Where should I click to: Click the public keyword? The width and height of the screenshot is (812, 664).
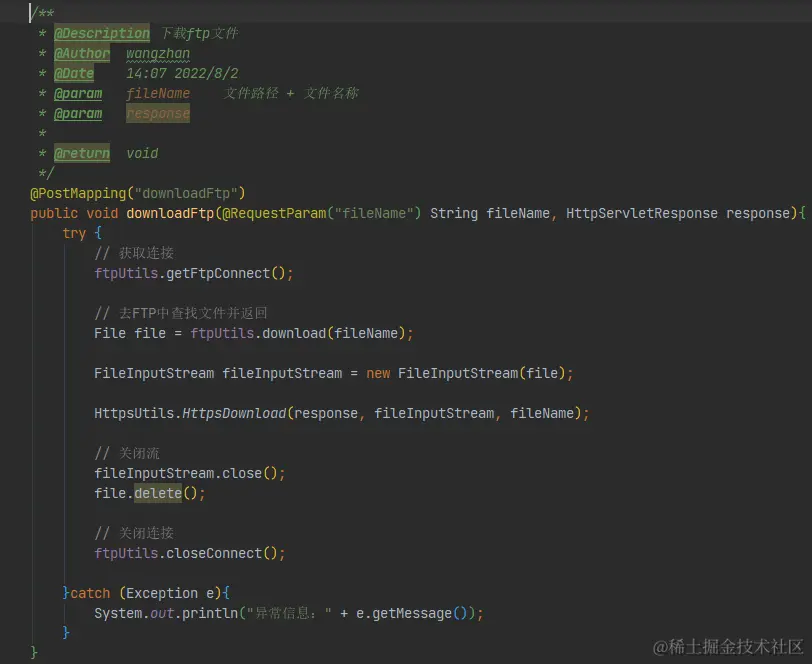(x=54, y=213)
